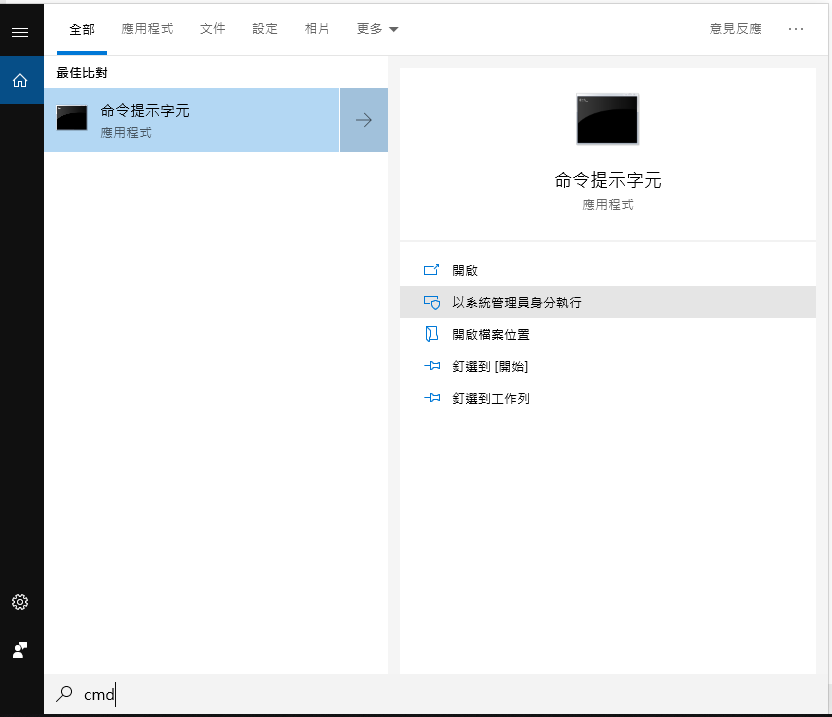Click the Home icon in sidebar

tap(20, 81)
